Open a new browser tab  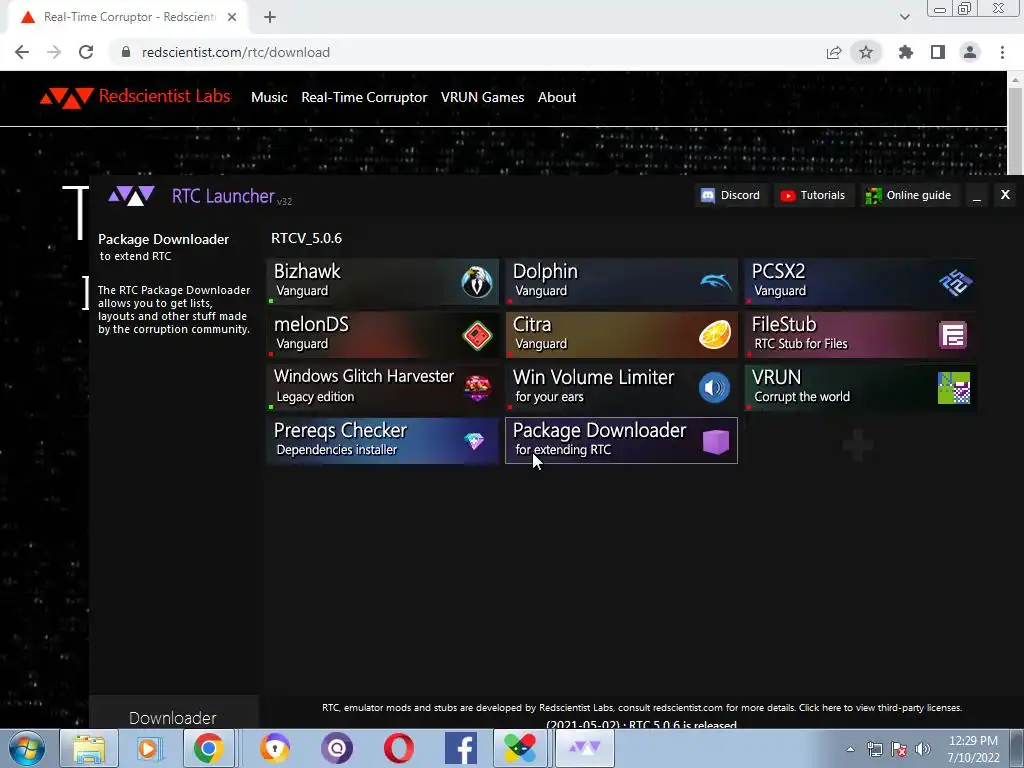tap(270, 18)
